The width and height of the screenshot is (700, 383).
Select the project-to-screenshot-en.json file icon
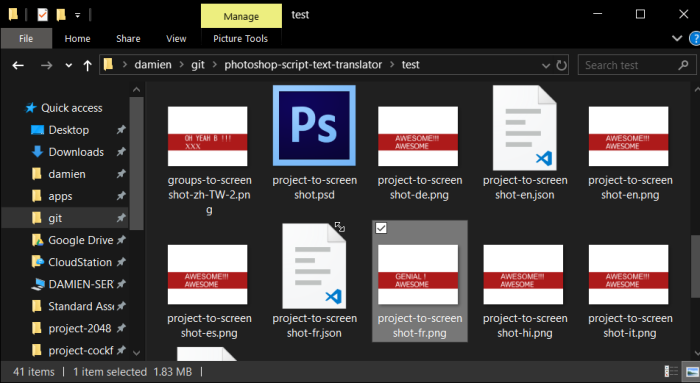point(525,128)
